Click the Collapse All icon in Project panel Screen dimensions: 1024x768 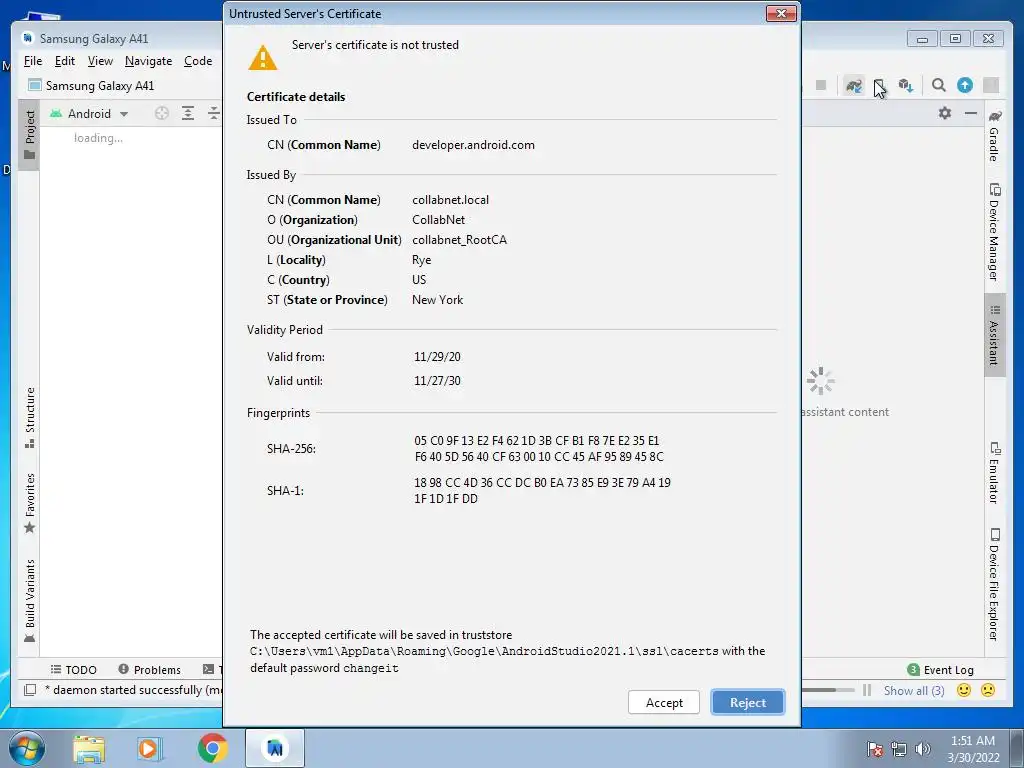pos(214,114)
